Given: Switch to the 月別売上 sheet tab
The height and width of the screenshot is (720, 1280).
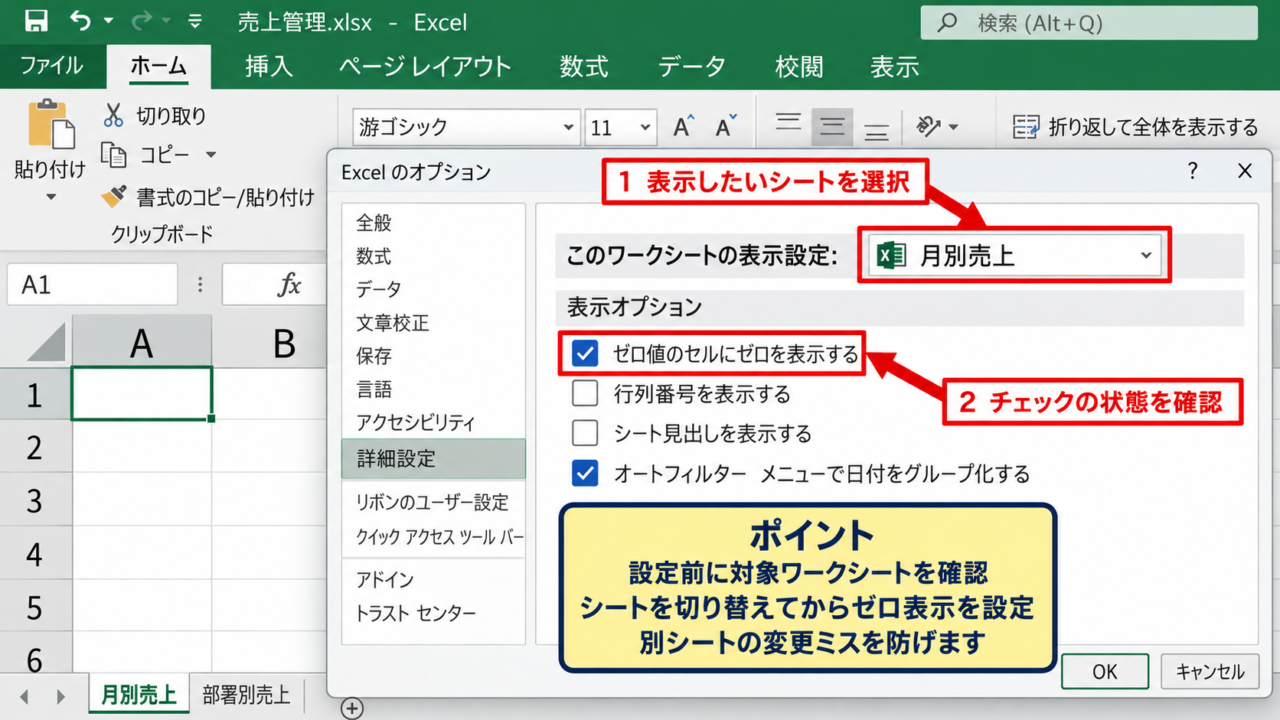Looking at the screenshot, I should (x=138, y=694).
